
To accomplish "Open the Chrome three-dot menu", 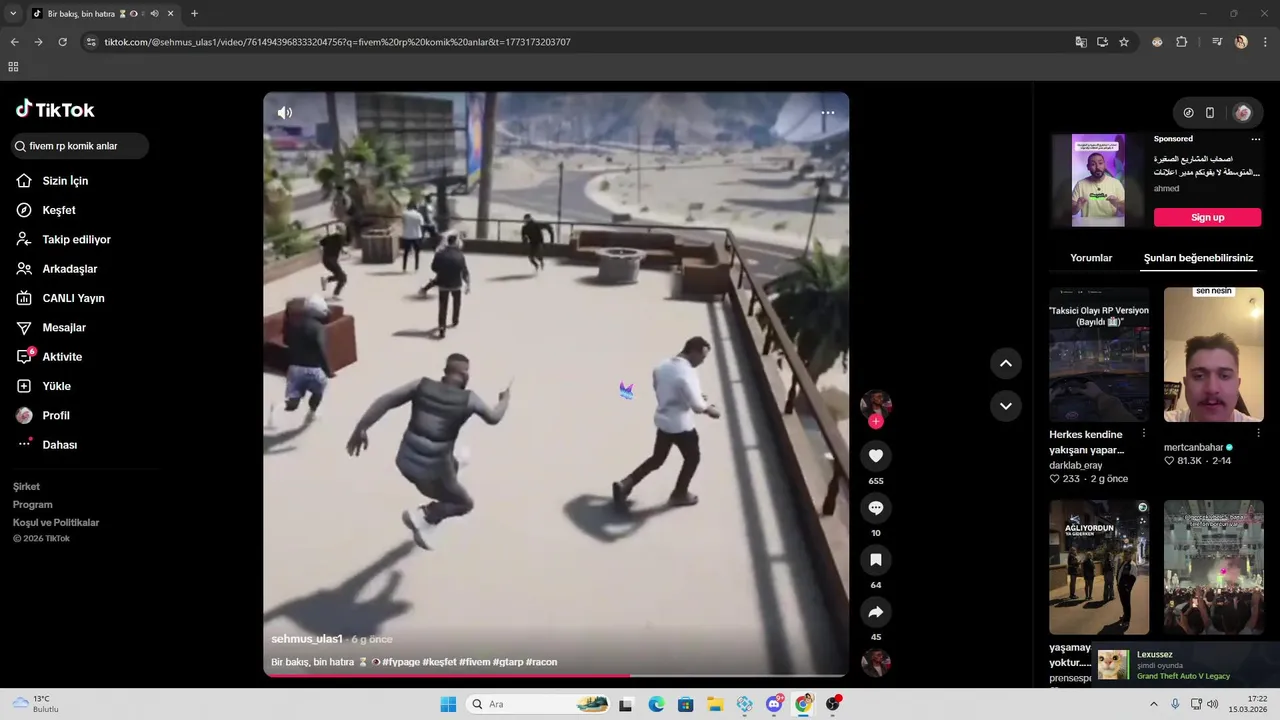I will (1265, 42).
